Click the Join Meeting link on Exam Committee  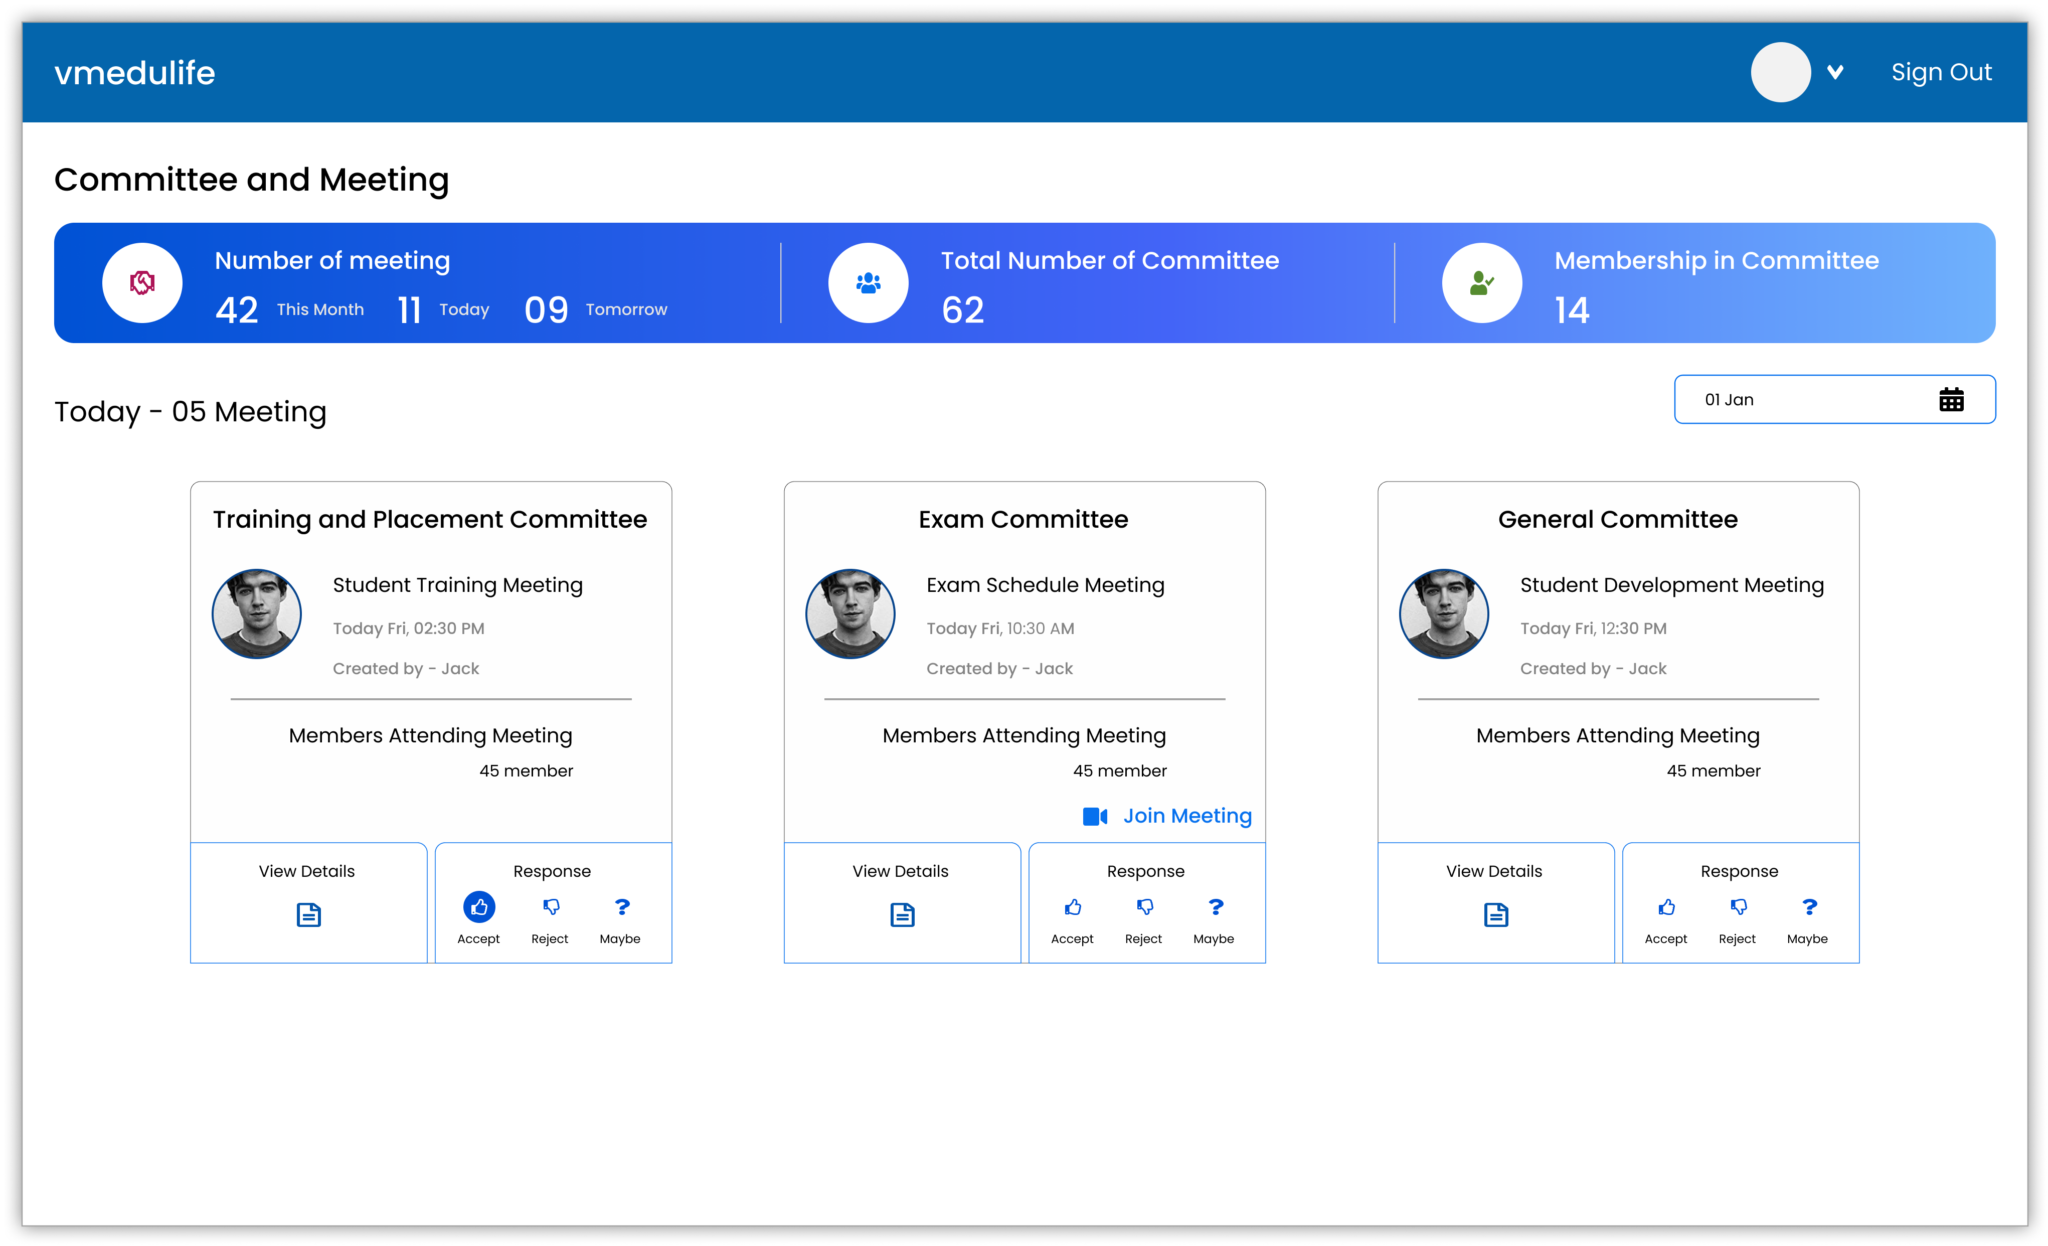coord(1187,816)
